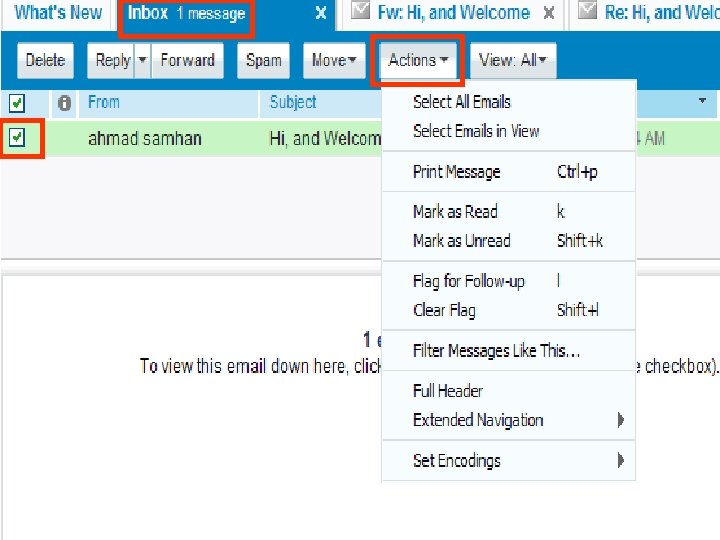Click the Delete button
This screenshot has width=720, height=540.
point(45,60)
